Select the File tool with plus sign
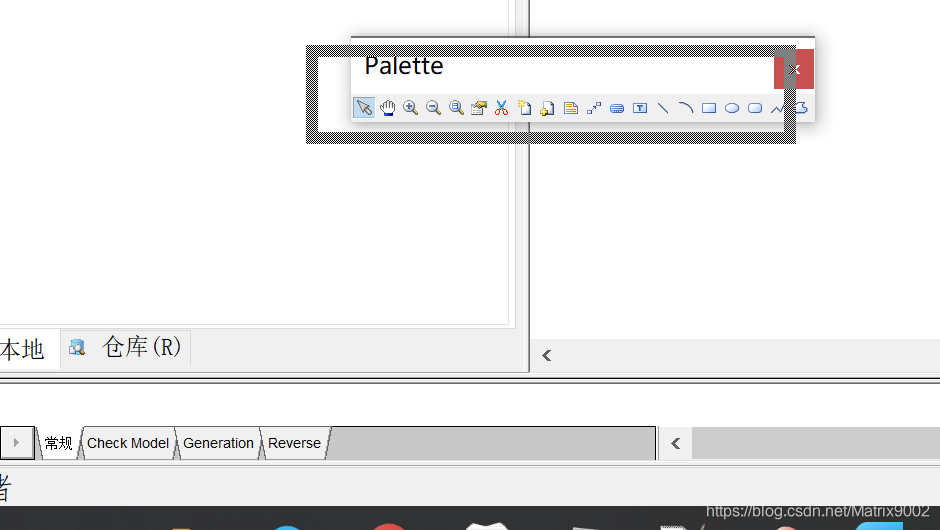 tap(547, 108)
